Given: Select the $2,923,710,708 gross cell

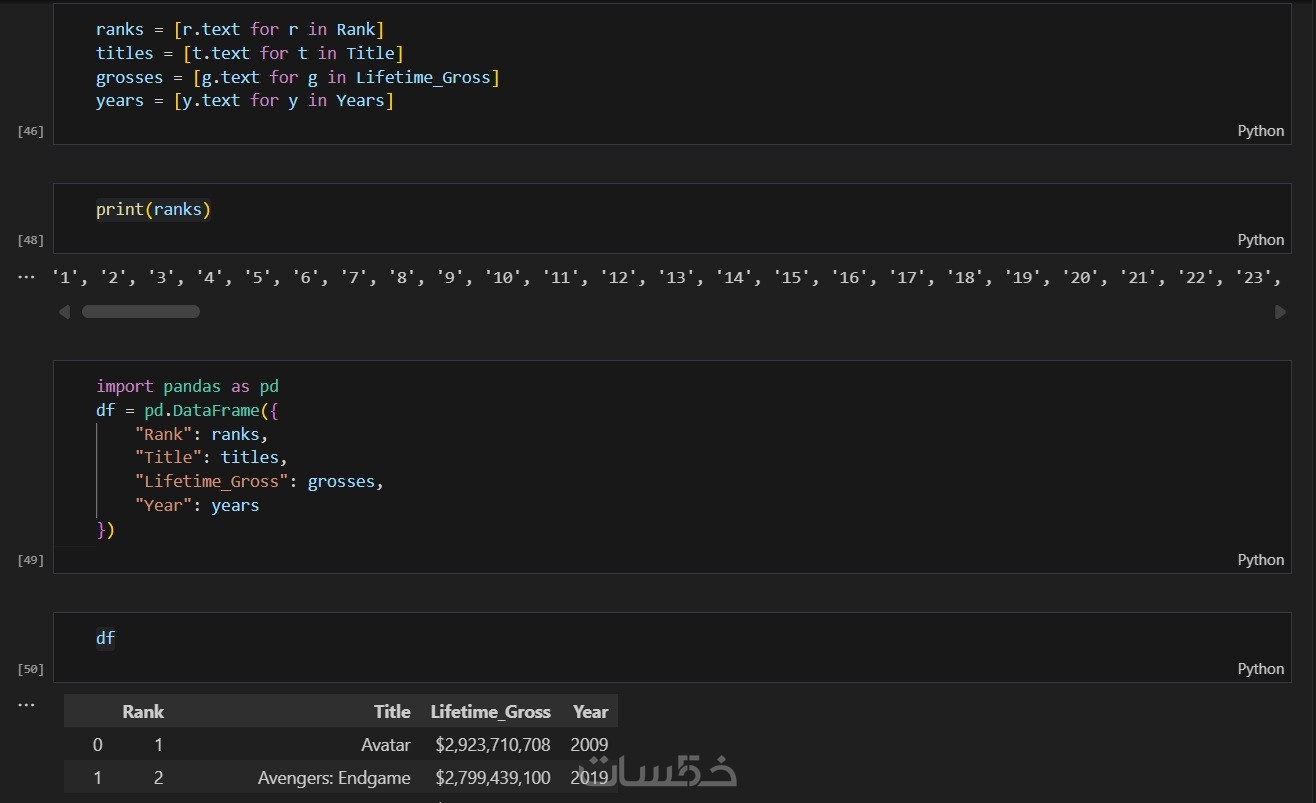Looking at the screenshot, I should [493, 745].
